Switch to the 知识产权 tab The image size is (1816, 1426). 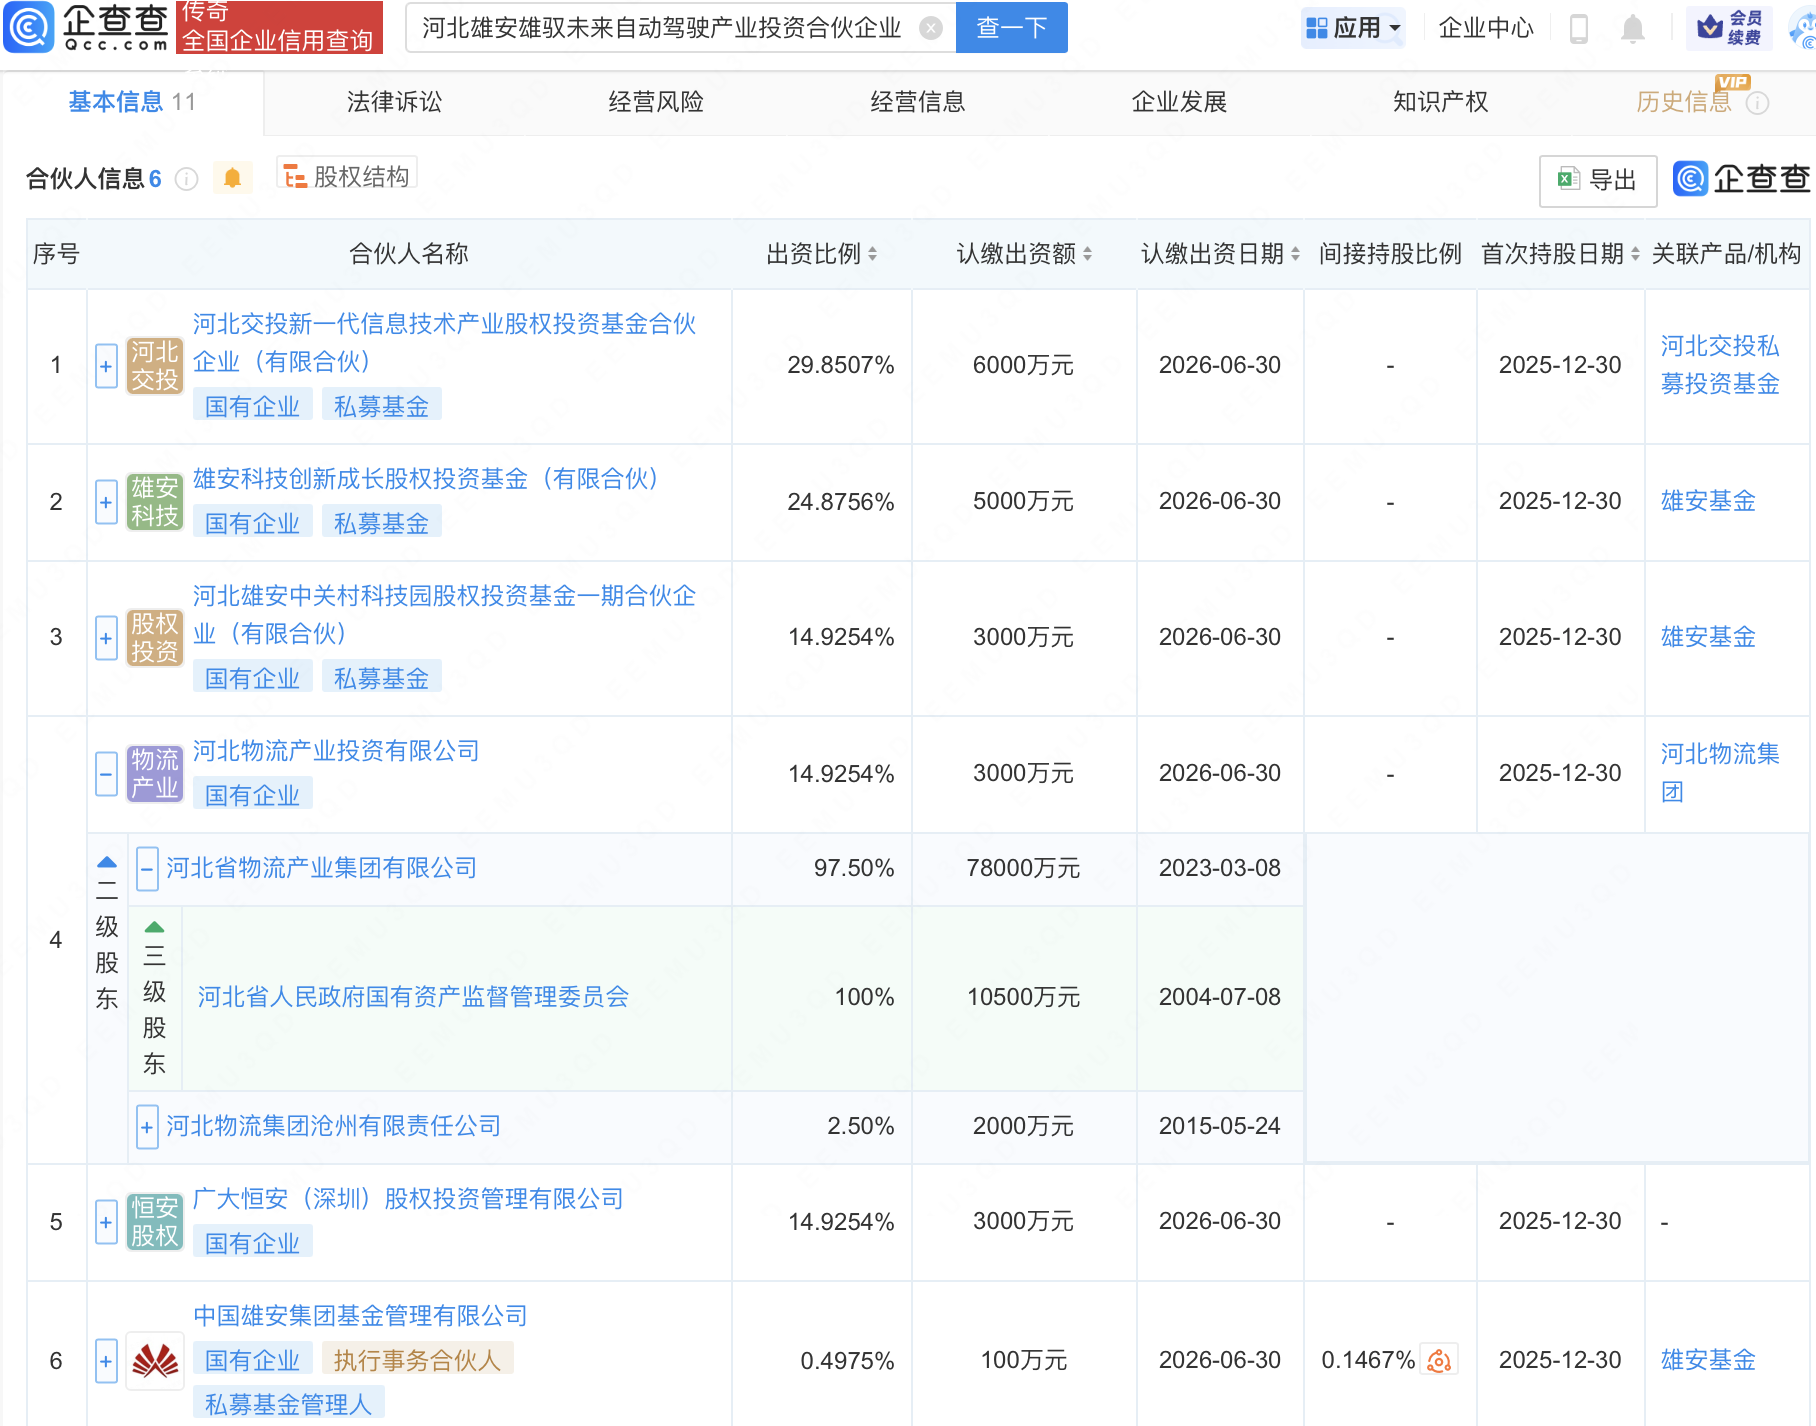pos(1440,102)
